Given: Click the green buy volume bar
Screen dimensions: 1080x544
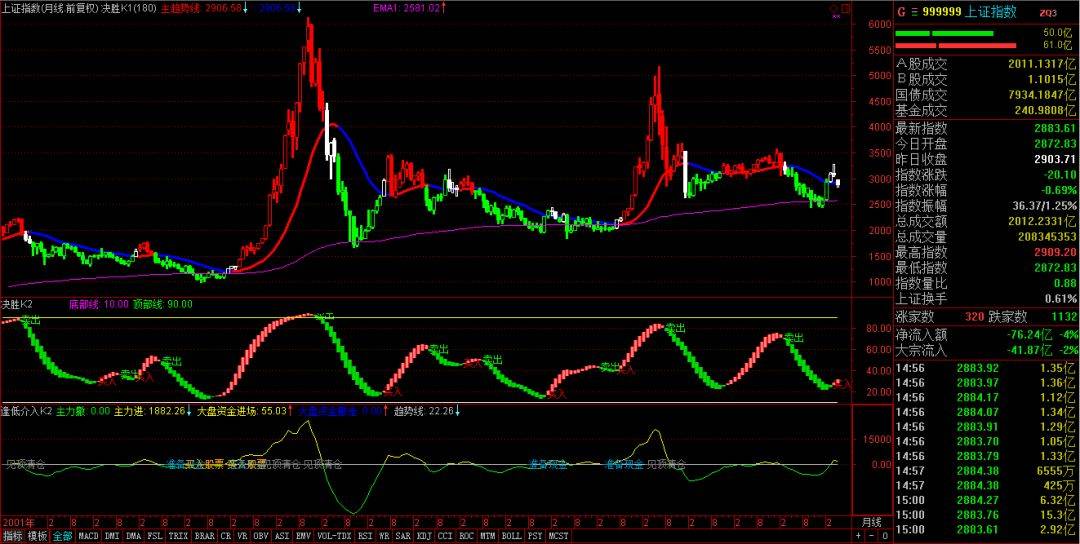Looking at the screenshot, I should (944, 33).
